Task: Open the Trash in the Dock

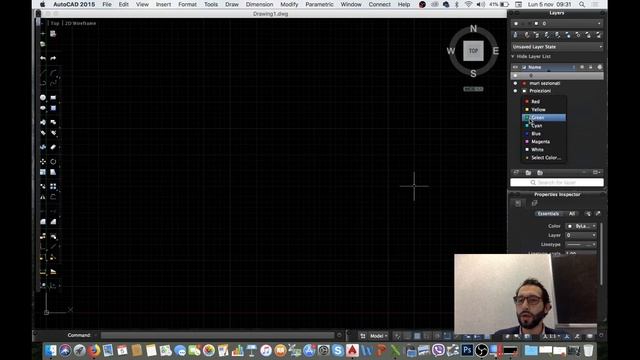Action: (x=588, y=350)
